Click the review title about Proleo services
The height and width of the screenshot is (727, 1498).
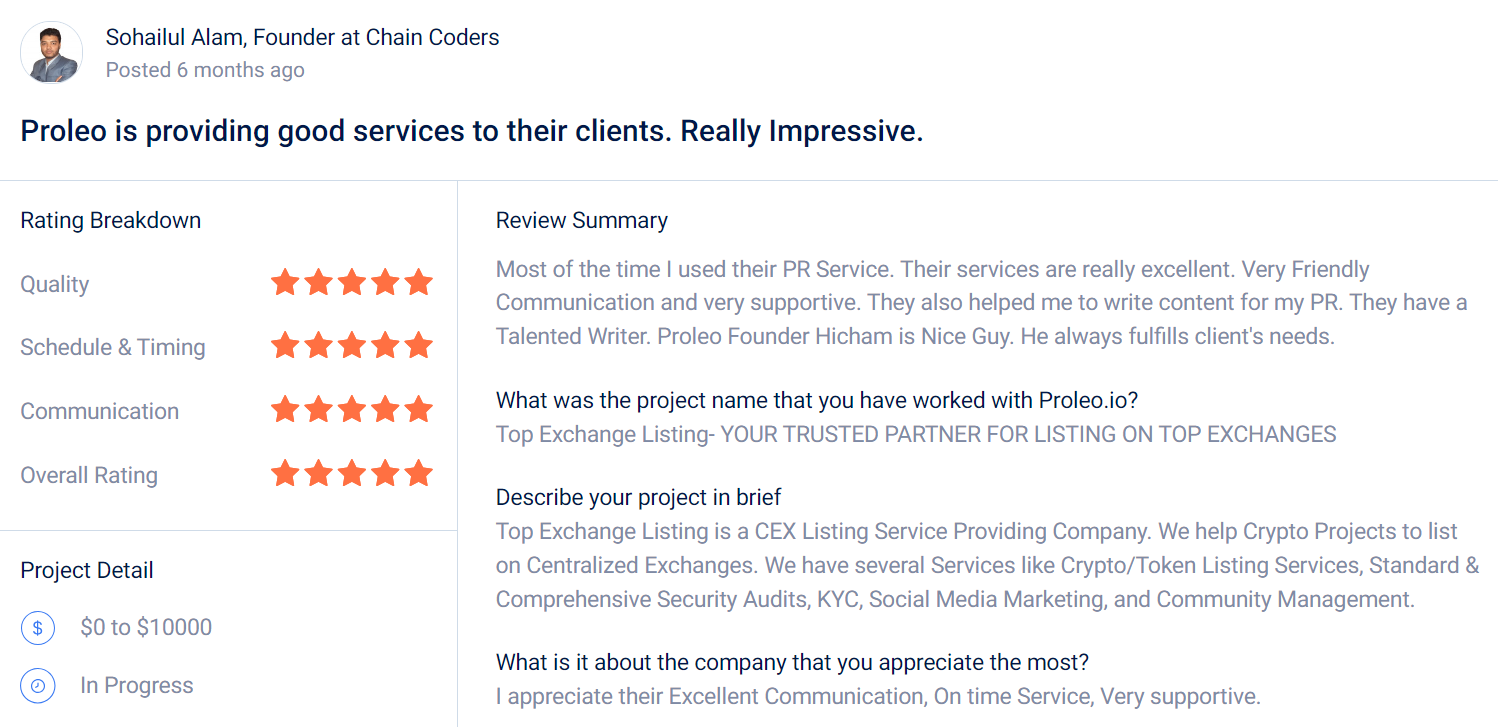472,131
